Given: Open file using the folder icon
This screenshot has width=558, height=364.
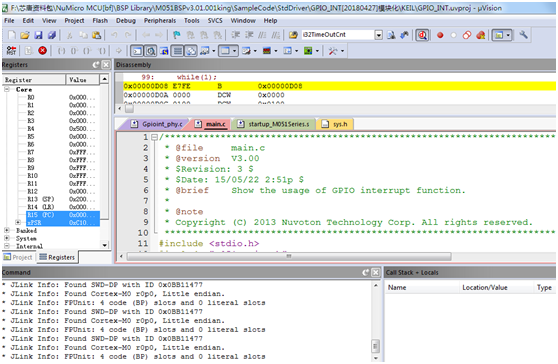Looking at the screenshot, I should [25, 35].
